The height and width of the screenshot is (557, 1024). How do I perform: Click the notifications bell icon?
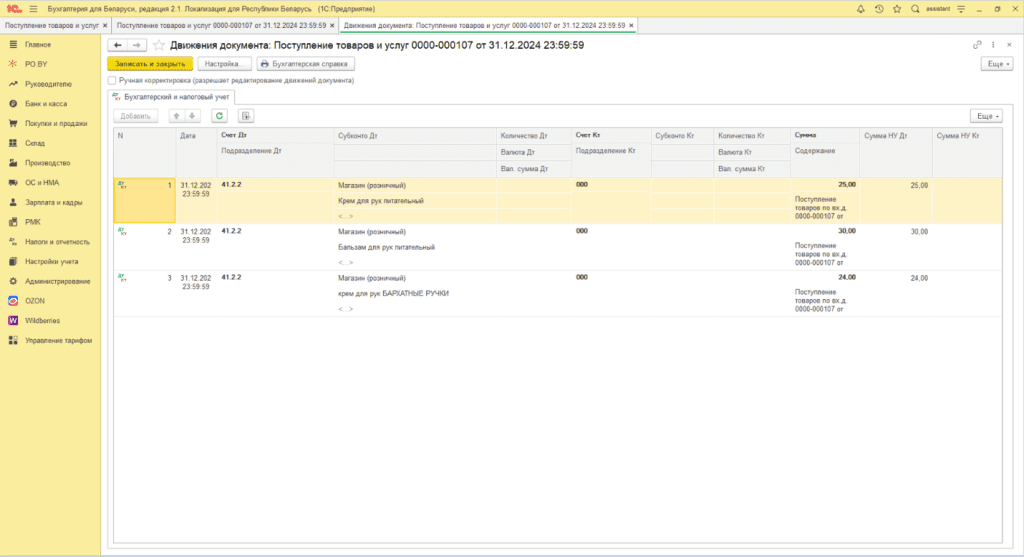(861, 9)
